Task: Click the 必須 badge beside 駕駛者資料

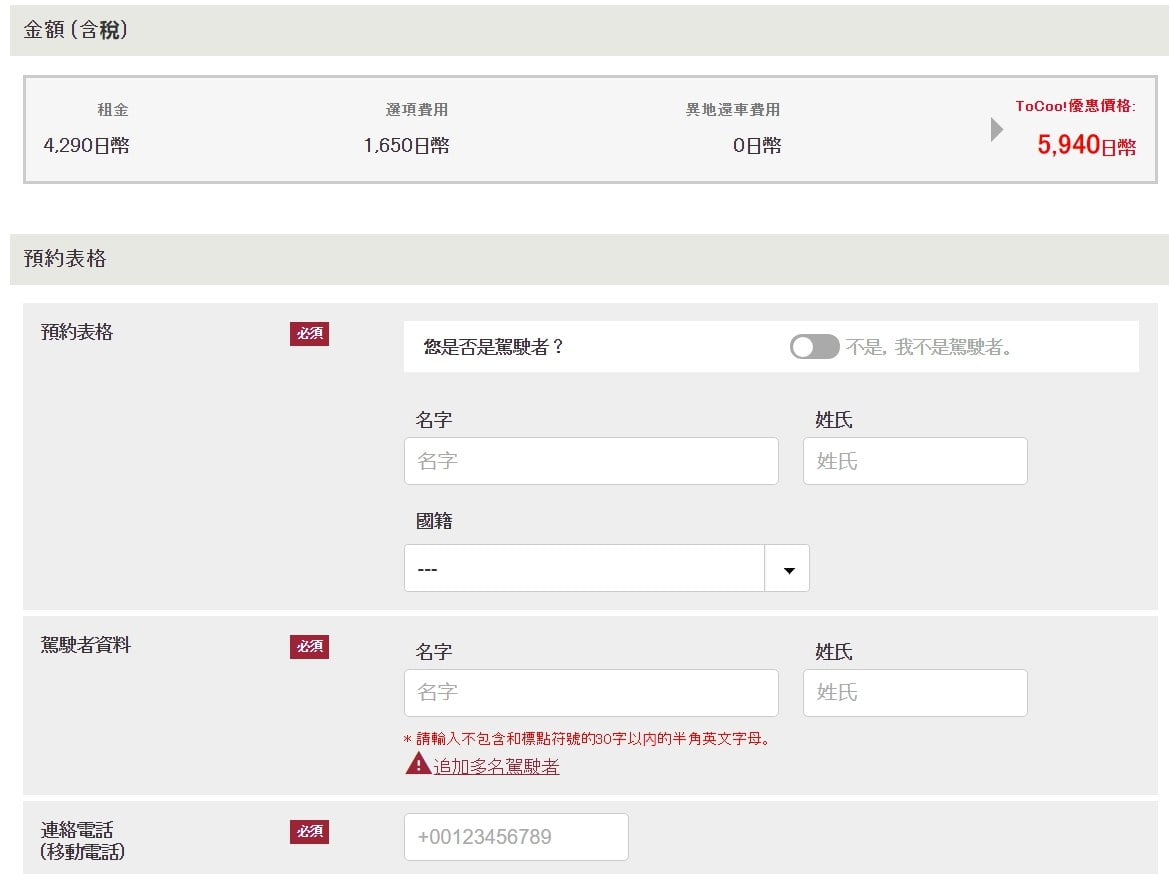Action: coord(309,647)
